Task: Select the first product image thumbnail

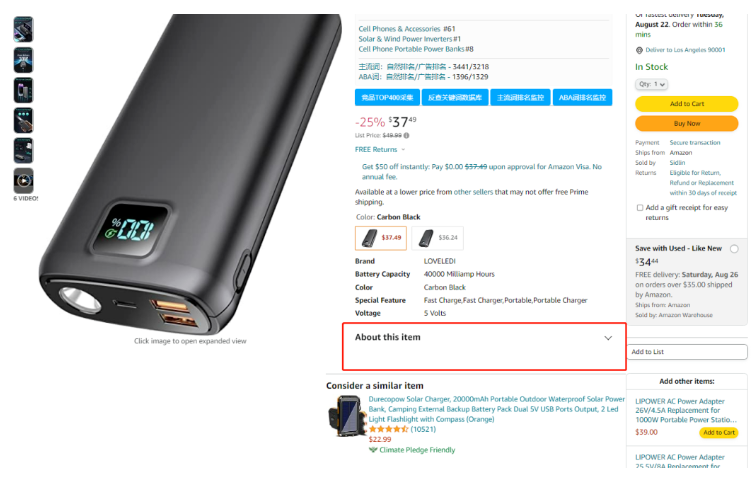Action: pyautogui.click(x=23, y=29)
